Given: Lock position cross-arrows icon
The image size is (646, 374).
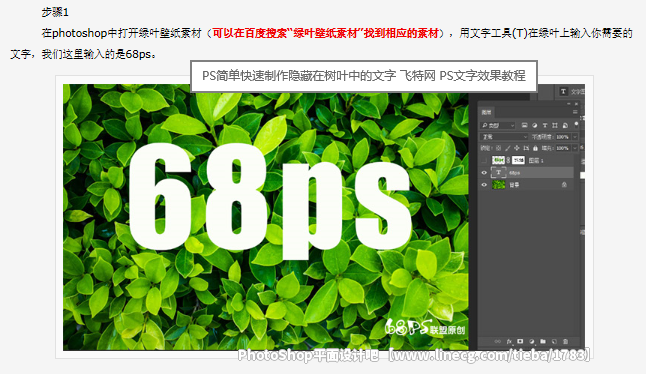Looking at the screenshot, I should click(517, 148).
